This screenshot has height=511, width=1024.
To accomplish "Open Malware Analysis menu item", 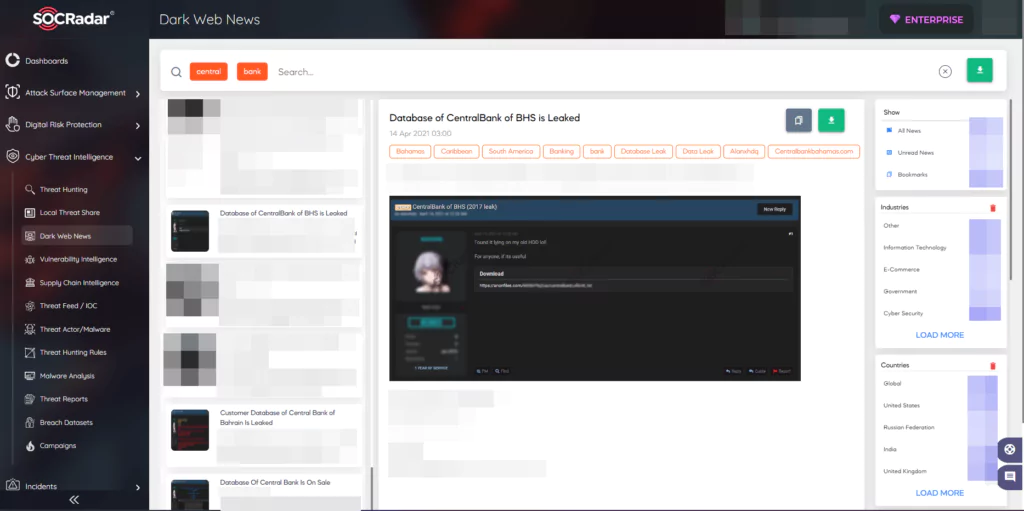I will point(67,376).
